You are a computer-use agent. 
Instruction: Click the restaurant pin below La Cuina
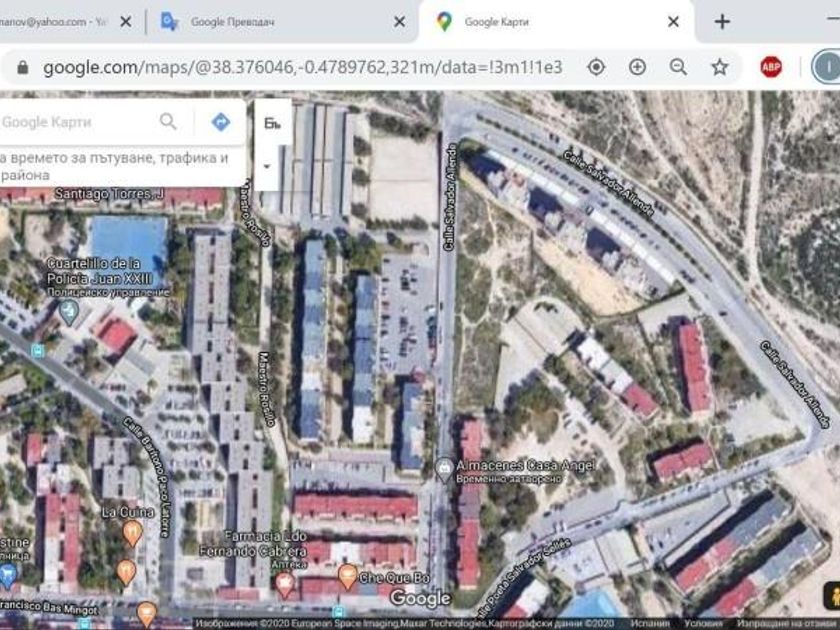[126, 572]
